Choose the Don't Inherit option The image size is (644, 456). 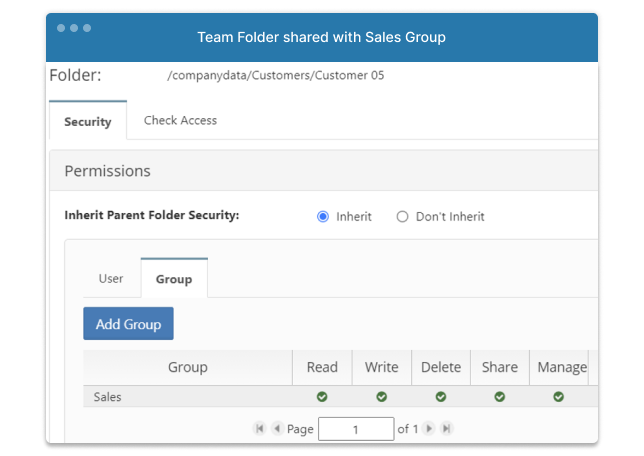tap(402, 216)
